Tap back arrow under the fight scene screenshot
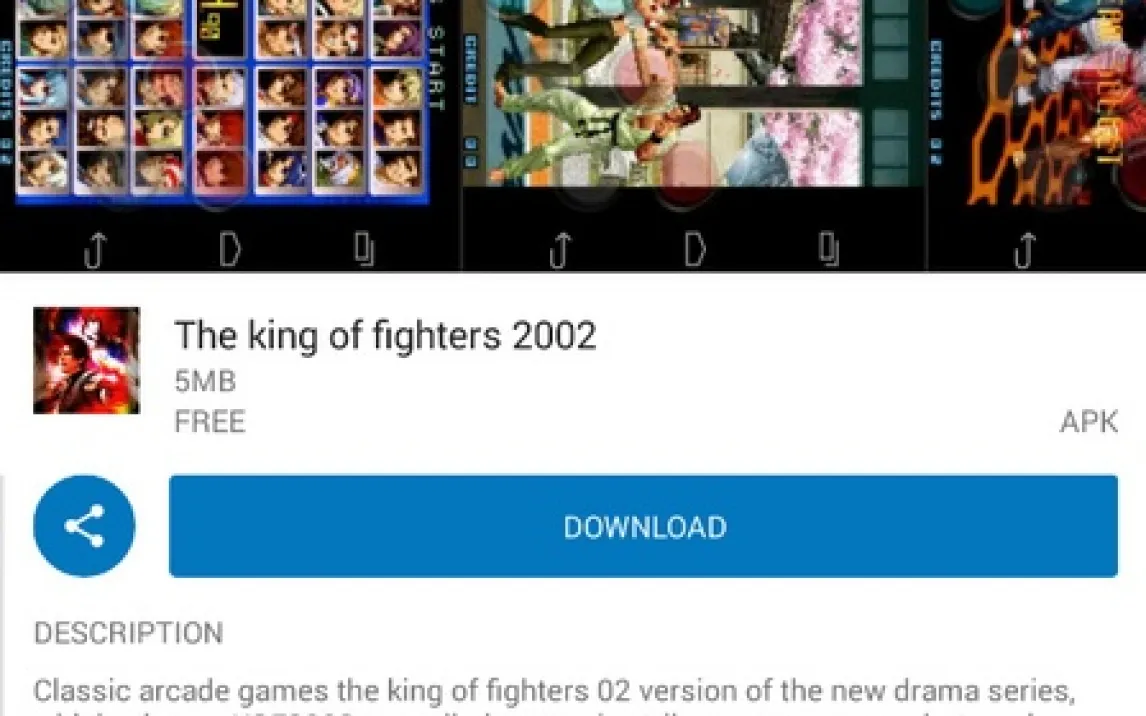 [560, 250]
